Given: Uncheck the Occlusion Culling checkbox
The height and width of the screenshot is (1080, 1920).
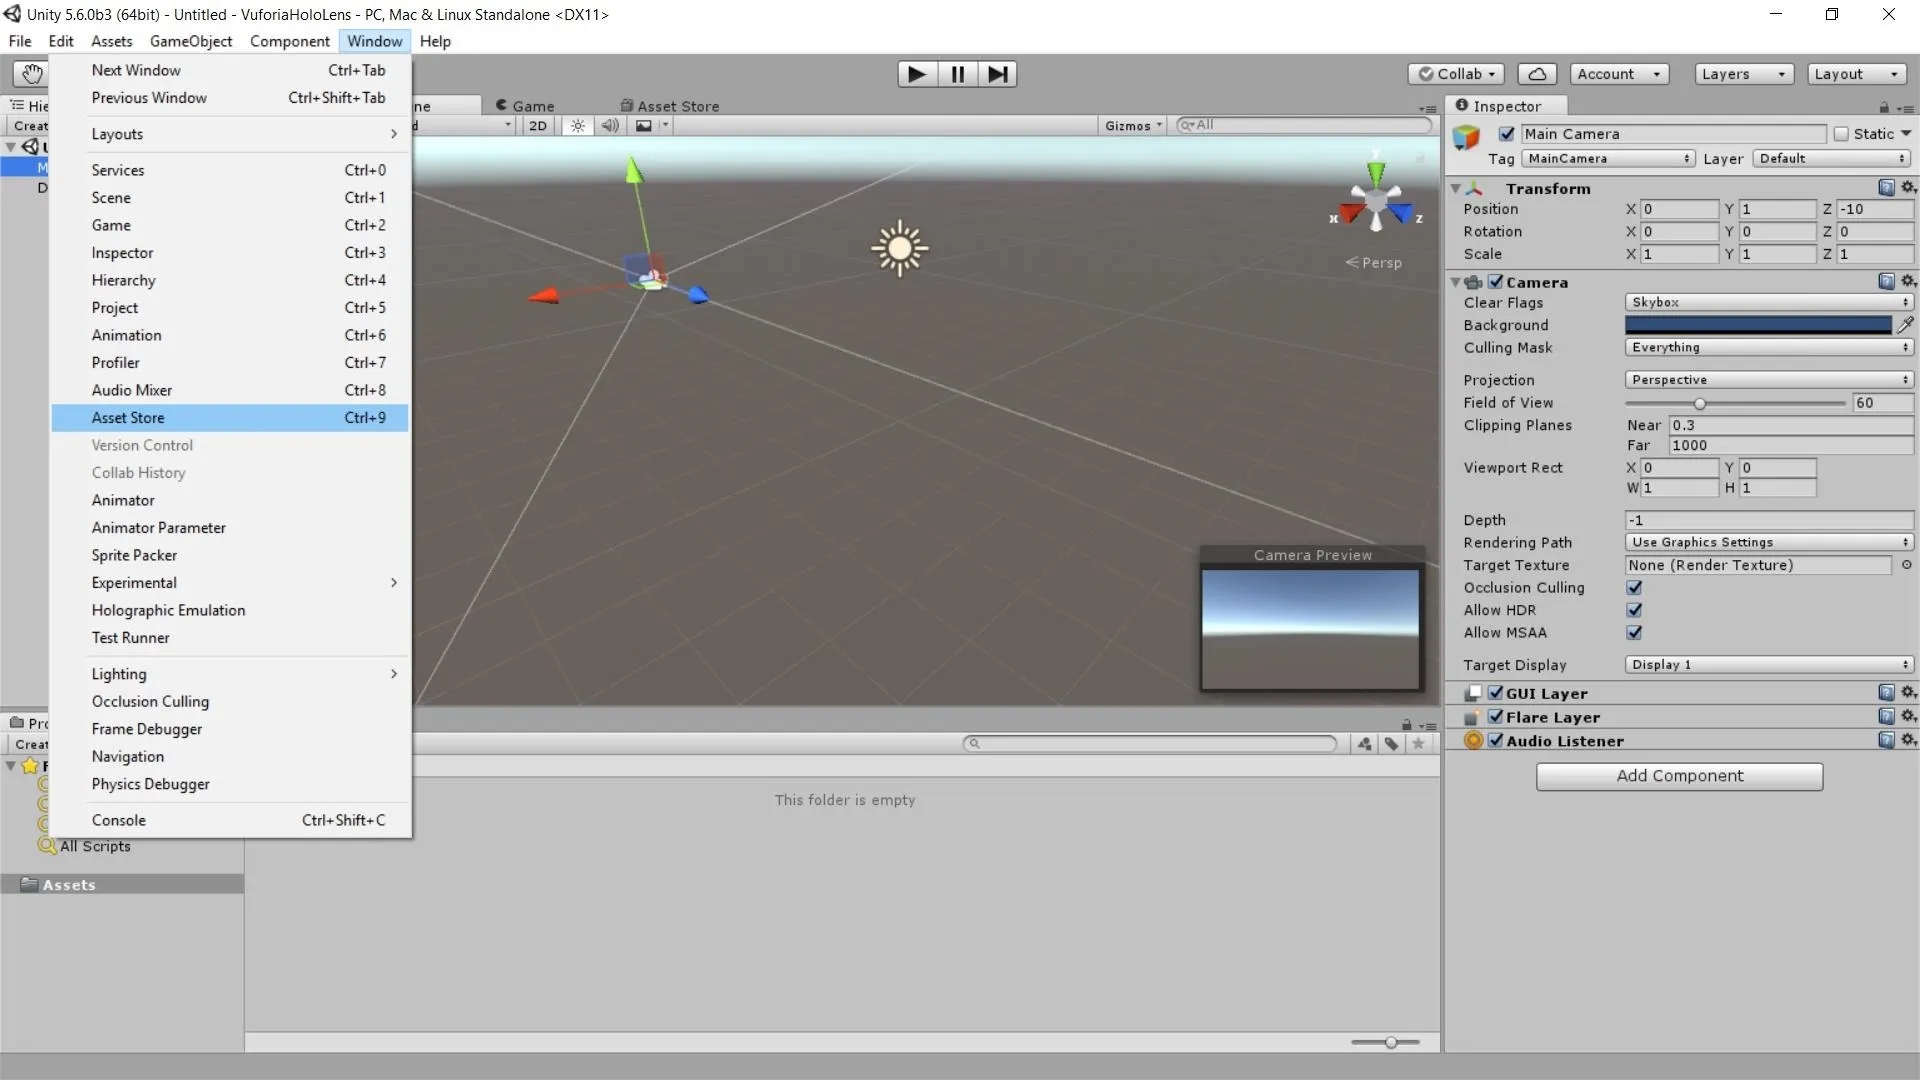Looking at the screenshot, I should tap(1634, 588).
